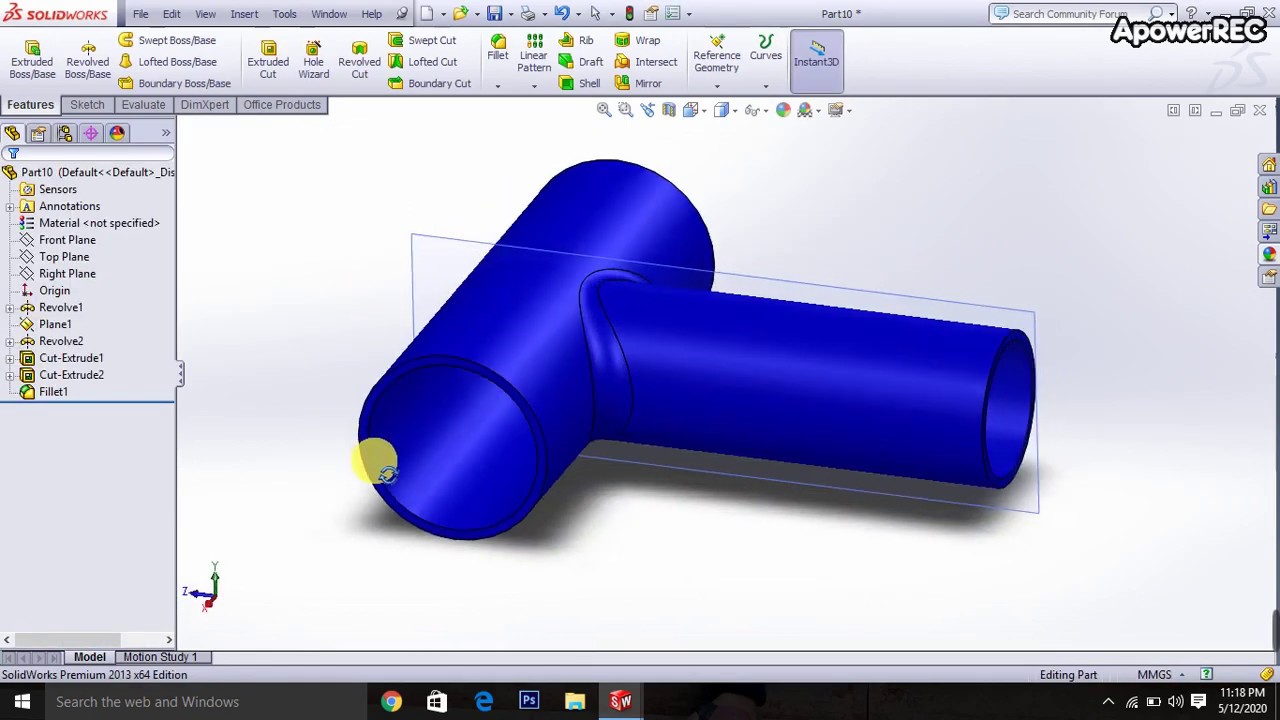The height and width of the screenshot is (720, 1280).
Task: Open the Reference Geometry dropdown
Action: click(716, 86)
